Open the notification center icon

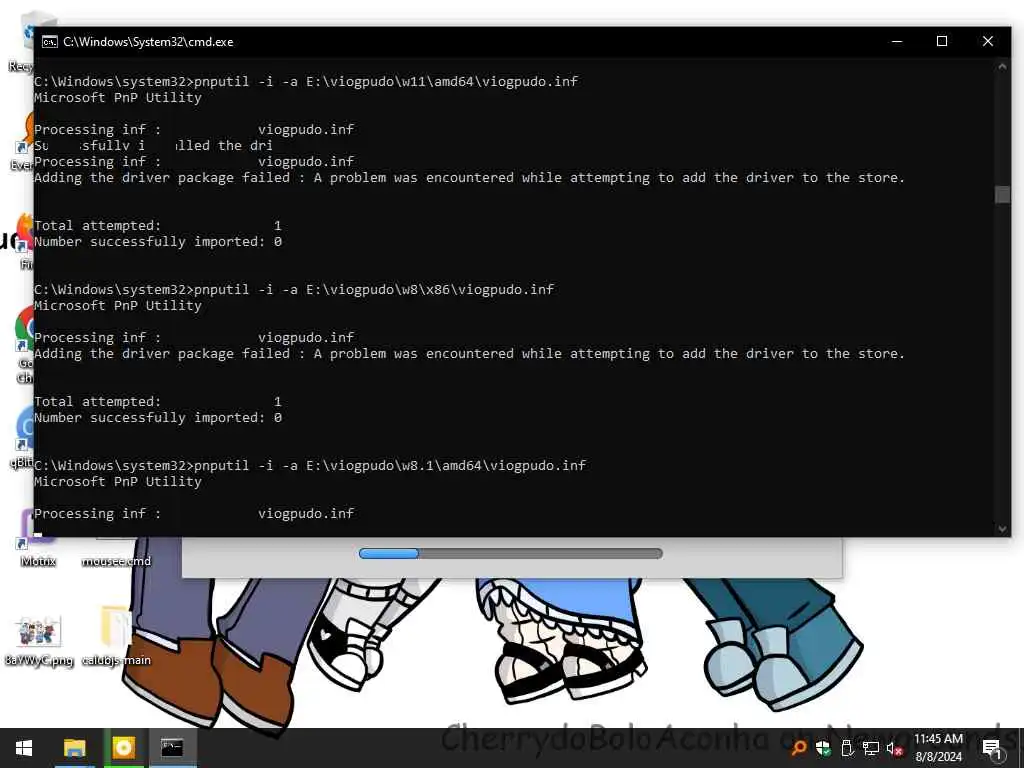992,749
